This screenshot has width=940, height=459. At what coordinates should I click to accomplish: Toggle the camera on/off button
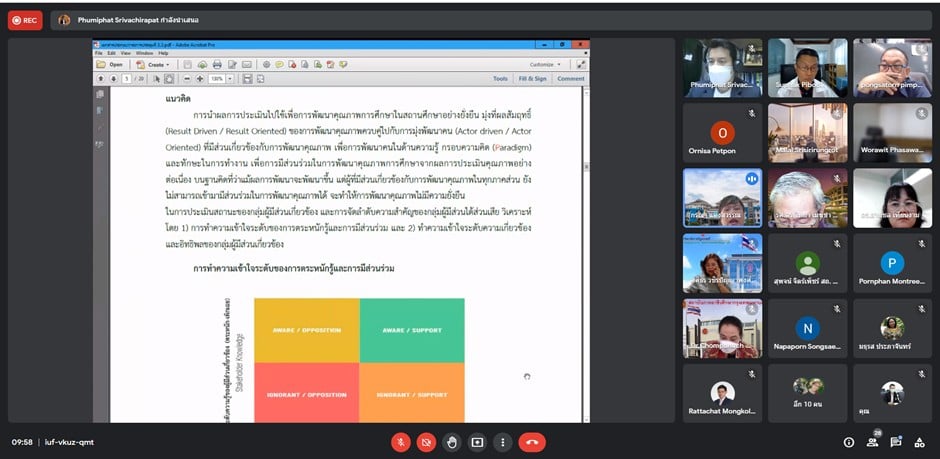coord(426,441)
